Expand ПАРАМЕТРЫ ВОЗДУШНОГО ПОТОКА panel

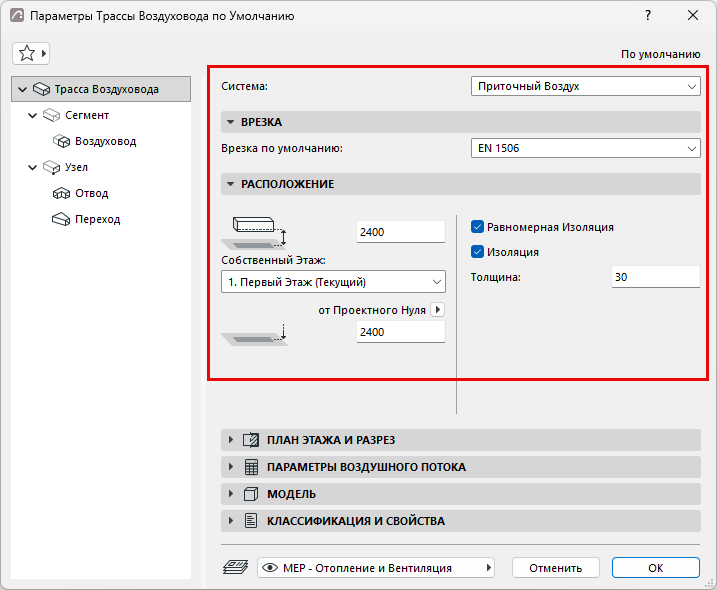[x=460, y=467]
